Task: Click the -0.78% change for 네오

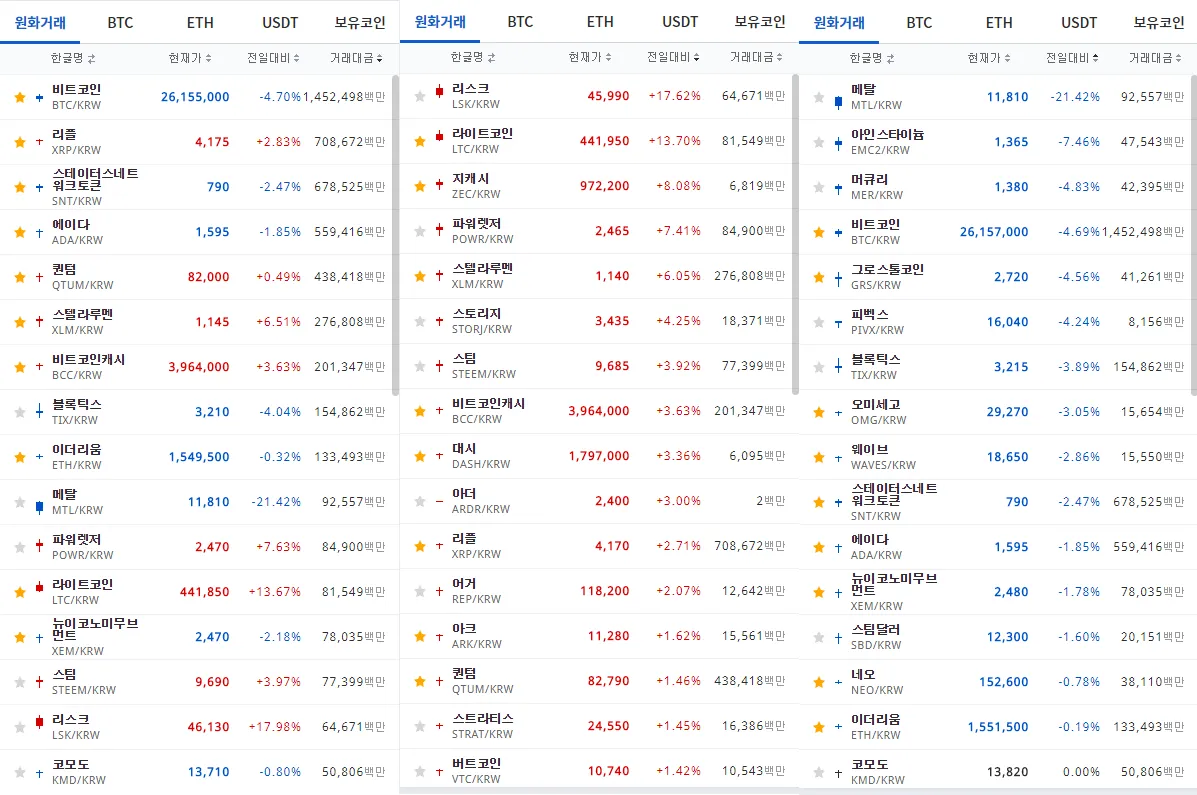Action: pyautogui.click(x=1079, y=682)
